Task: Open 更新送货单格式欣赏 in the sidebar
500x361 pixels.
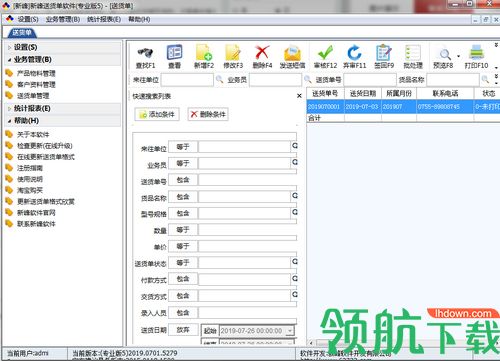Action: [46, 201]
